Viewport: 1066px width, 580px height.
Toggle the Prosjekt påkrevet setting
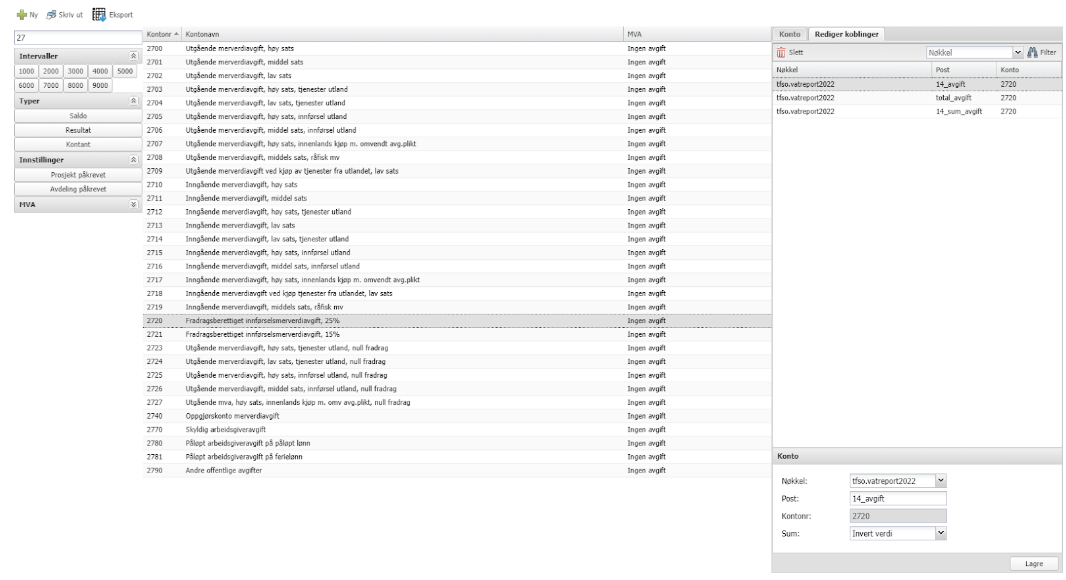click(x=70, y=174)
